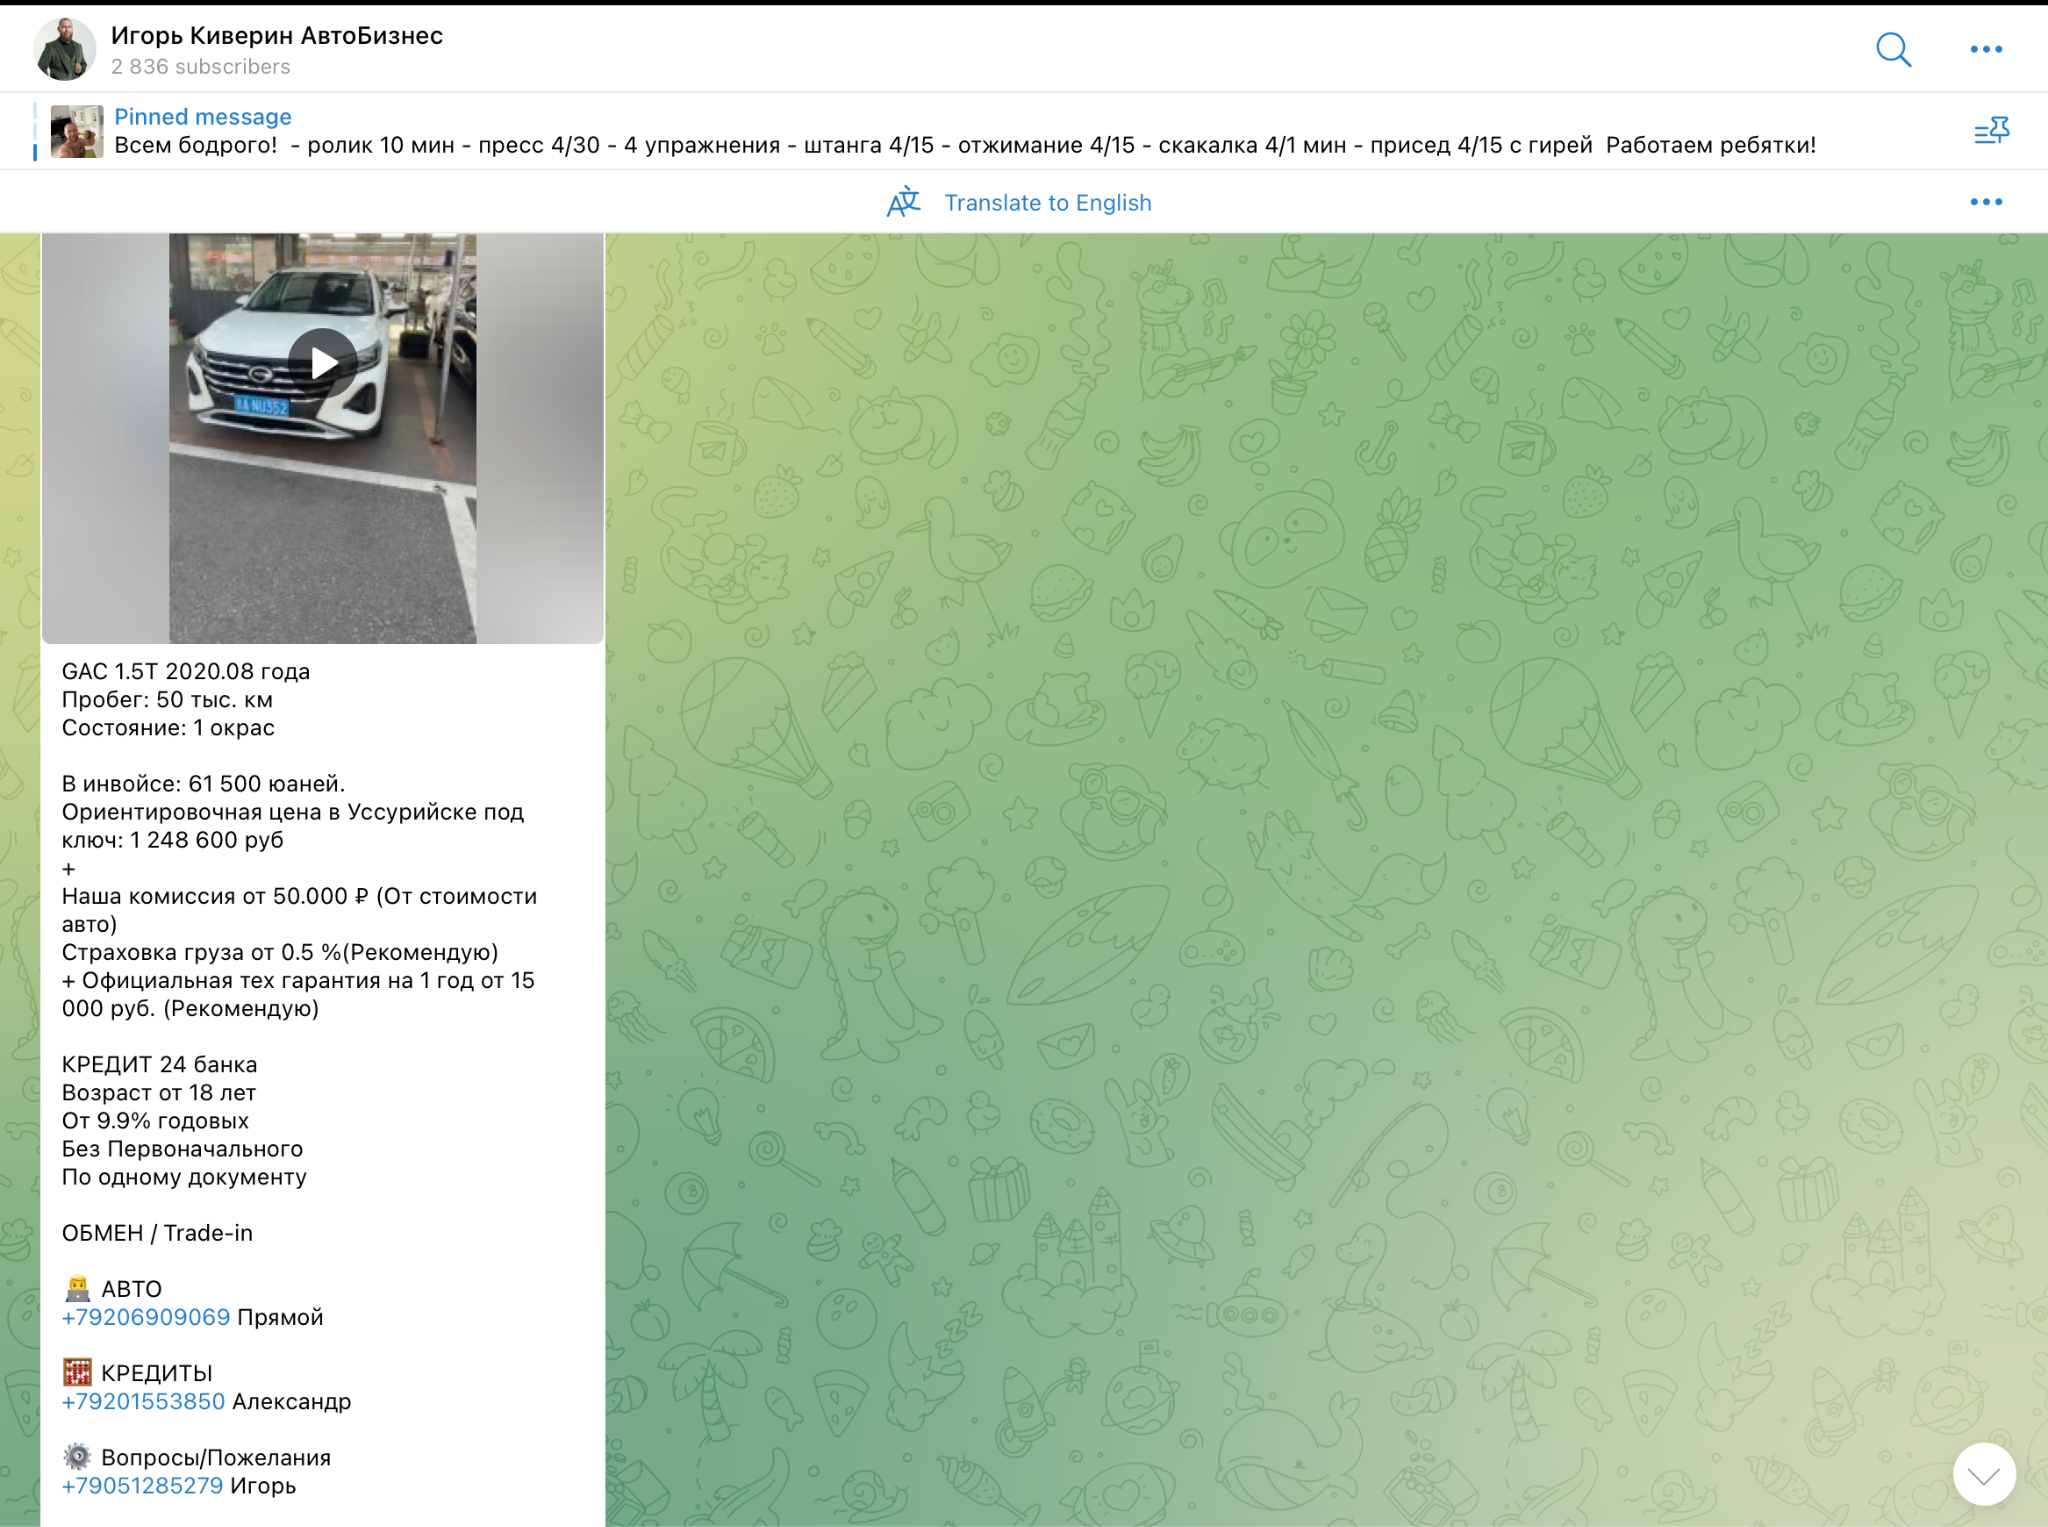Play the GAC car video

tap(323, 362)
